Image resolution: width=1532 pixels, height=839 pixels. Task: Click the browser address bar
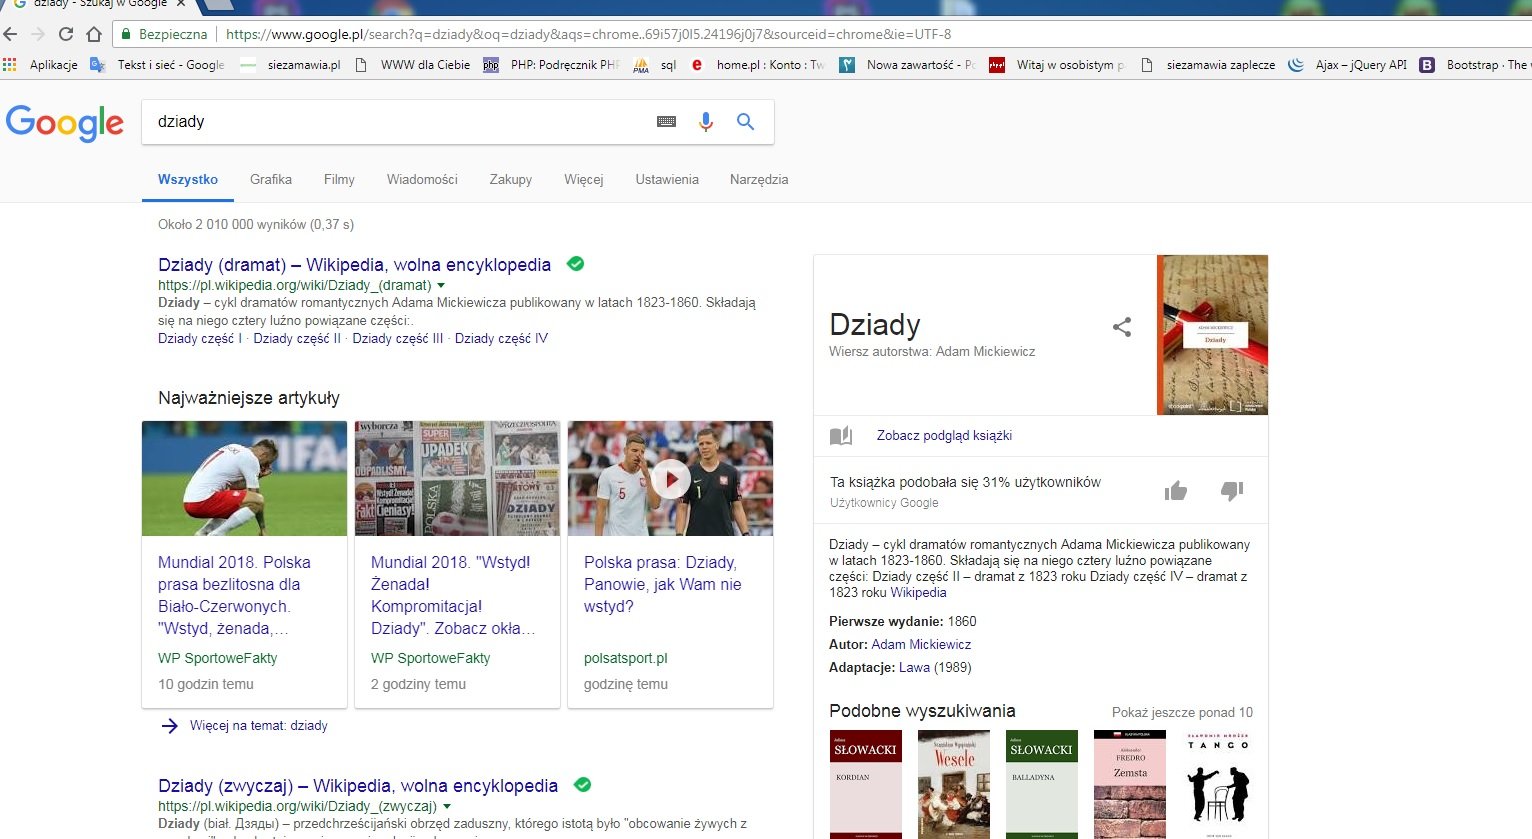(820, 34)
